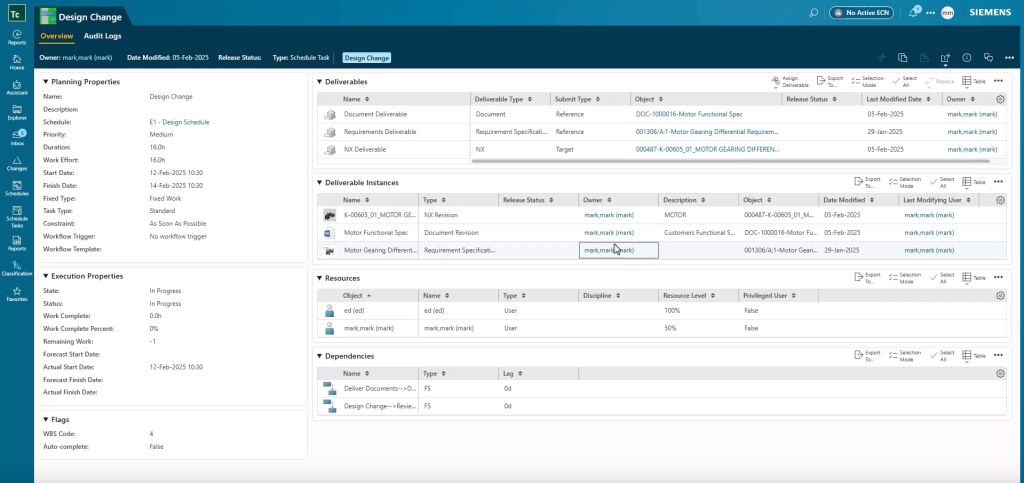Select the NX Deliverable row
This screenshot has width=1024, height=483.
tap(662, 149)
